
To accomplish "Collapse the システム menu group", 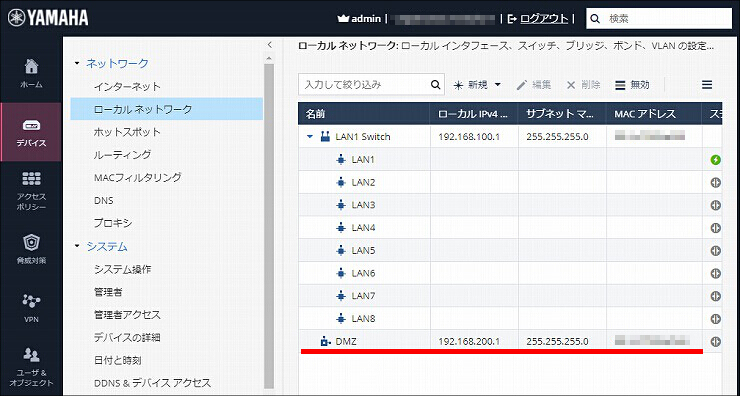I will coord(77,246).
